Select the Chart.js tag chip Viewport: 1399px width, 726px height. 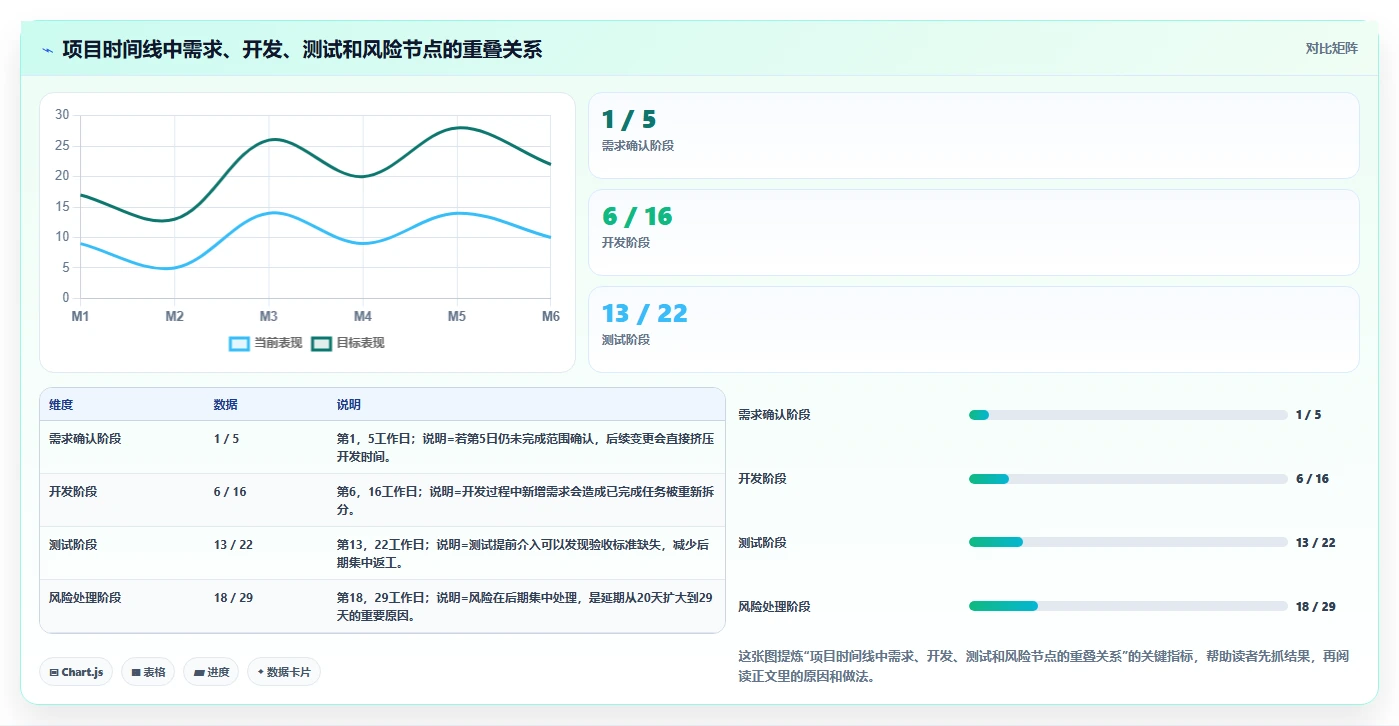[x=76, y=672]
